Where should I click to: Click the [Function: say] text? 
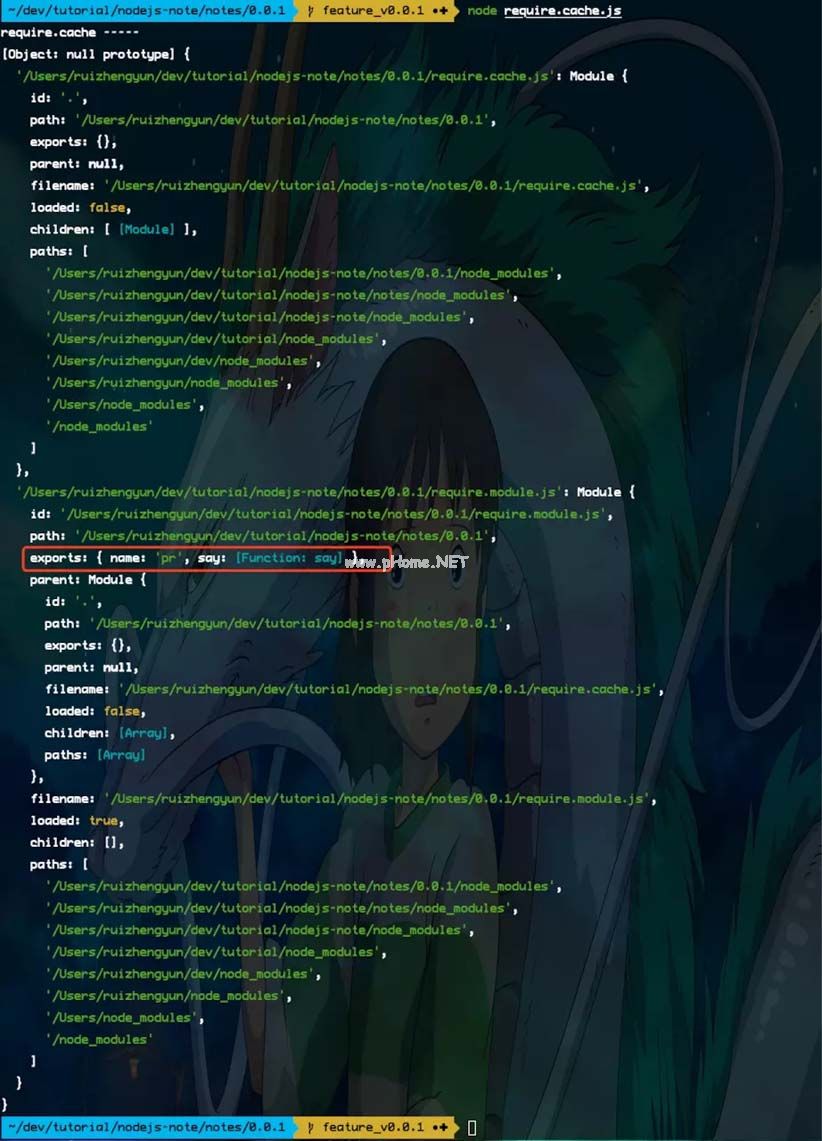(289, 558)
